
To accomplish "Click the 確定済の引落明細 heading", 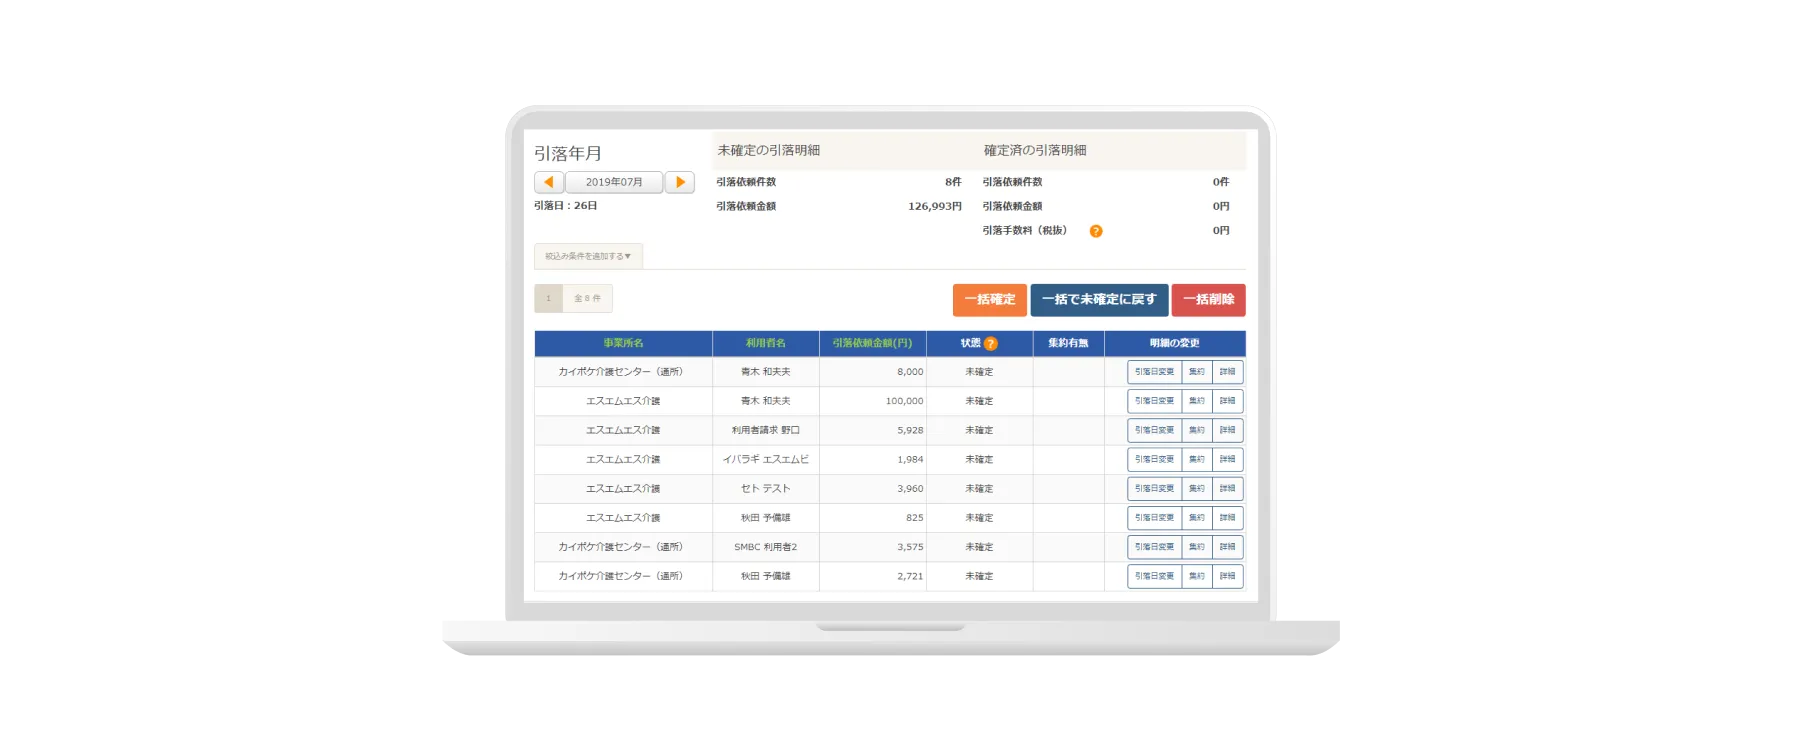I will click(x=1035, y=150).
